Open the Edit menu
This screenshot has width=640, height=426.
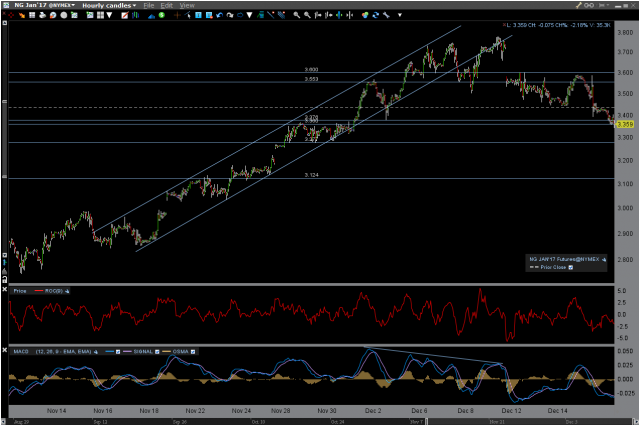(167, 5)
